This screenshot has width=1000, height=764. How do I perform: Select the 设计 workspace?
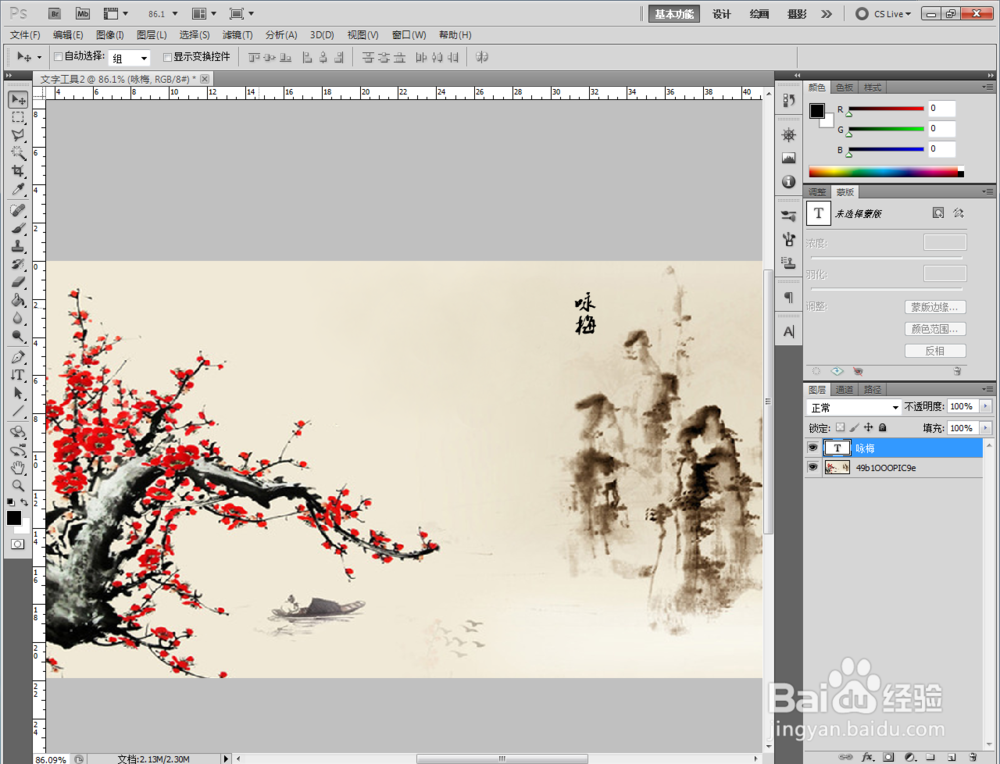click(x=721, y=14)
